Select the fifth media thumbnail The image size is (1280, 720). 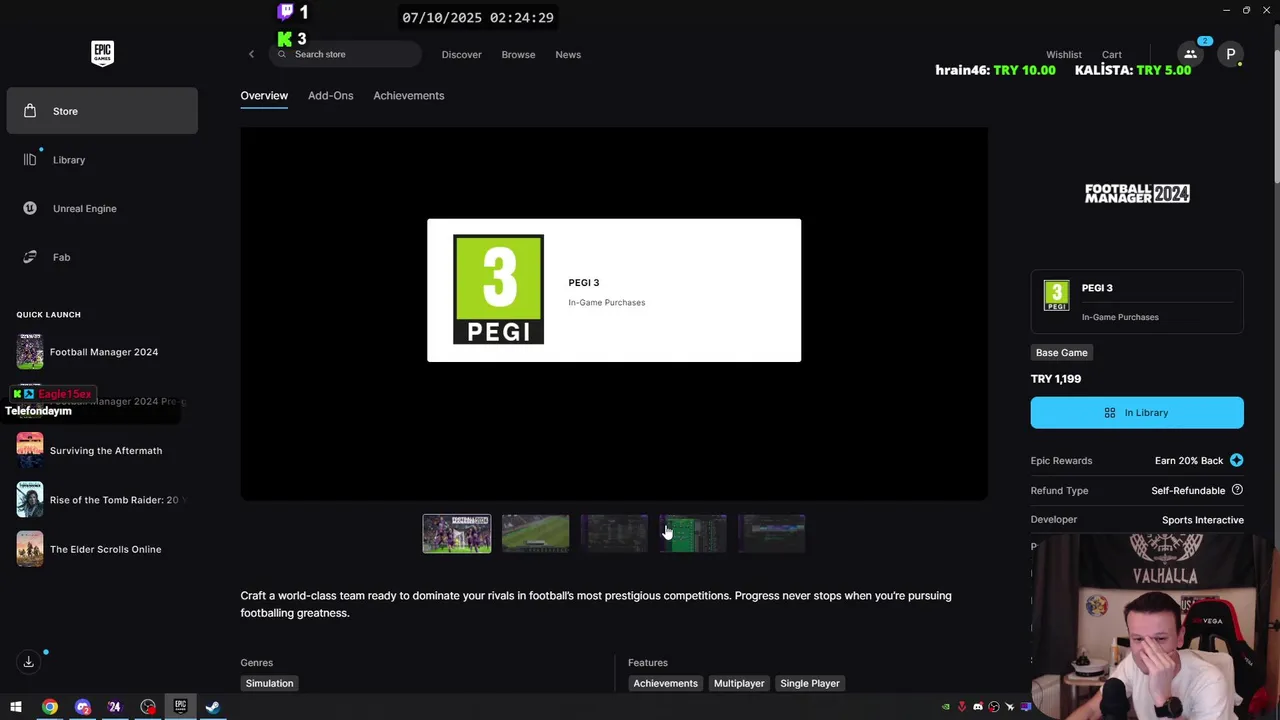point(771,534)
